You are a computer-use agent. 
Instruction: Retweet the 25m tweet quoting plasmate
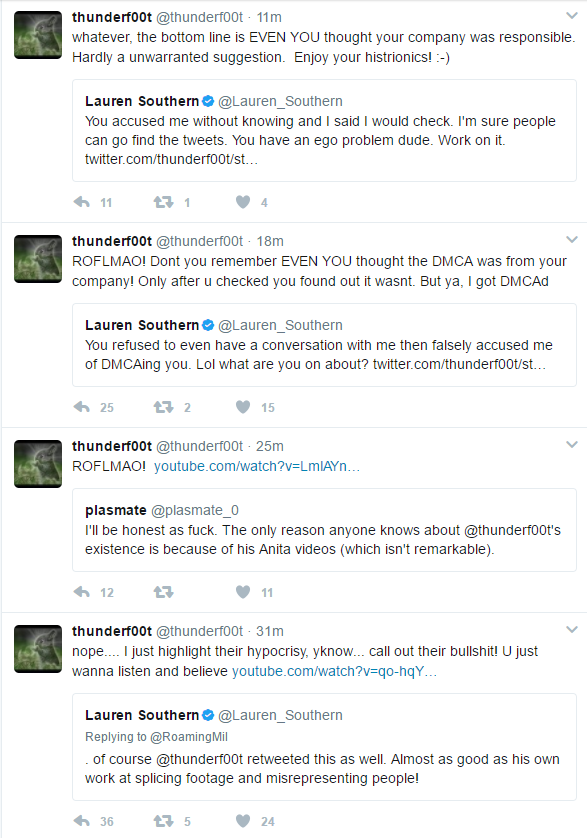coord(163,592)
